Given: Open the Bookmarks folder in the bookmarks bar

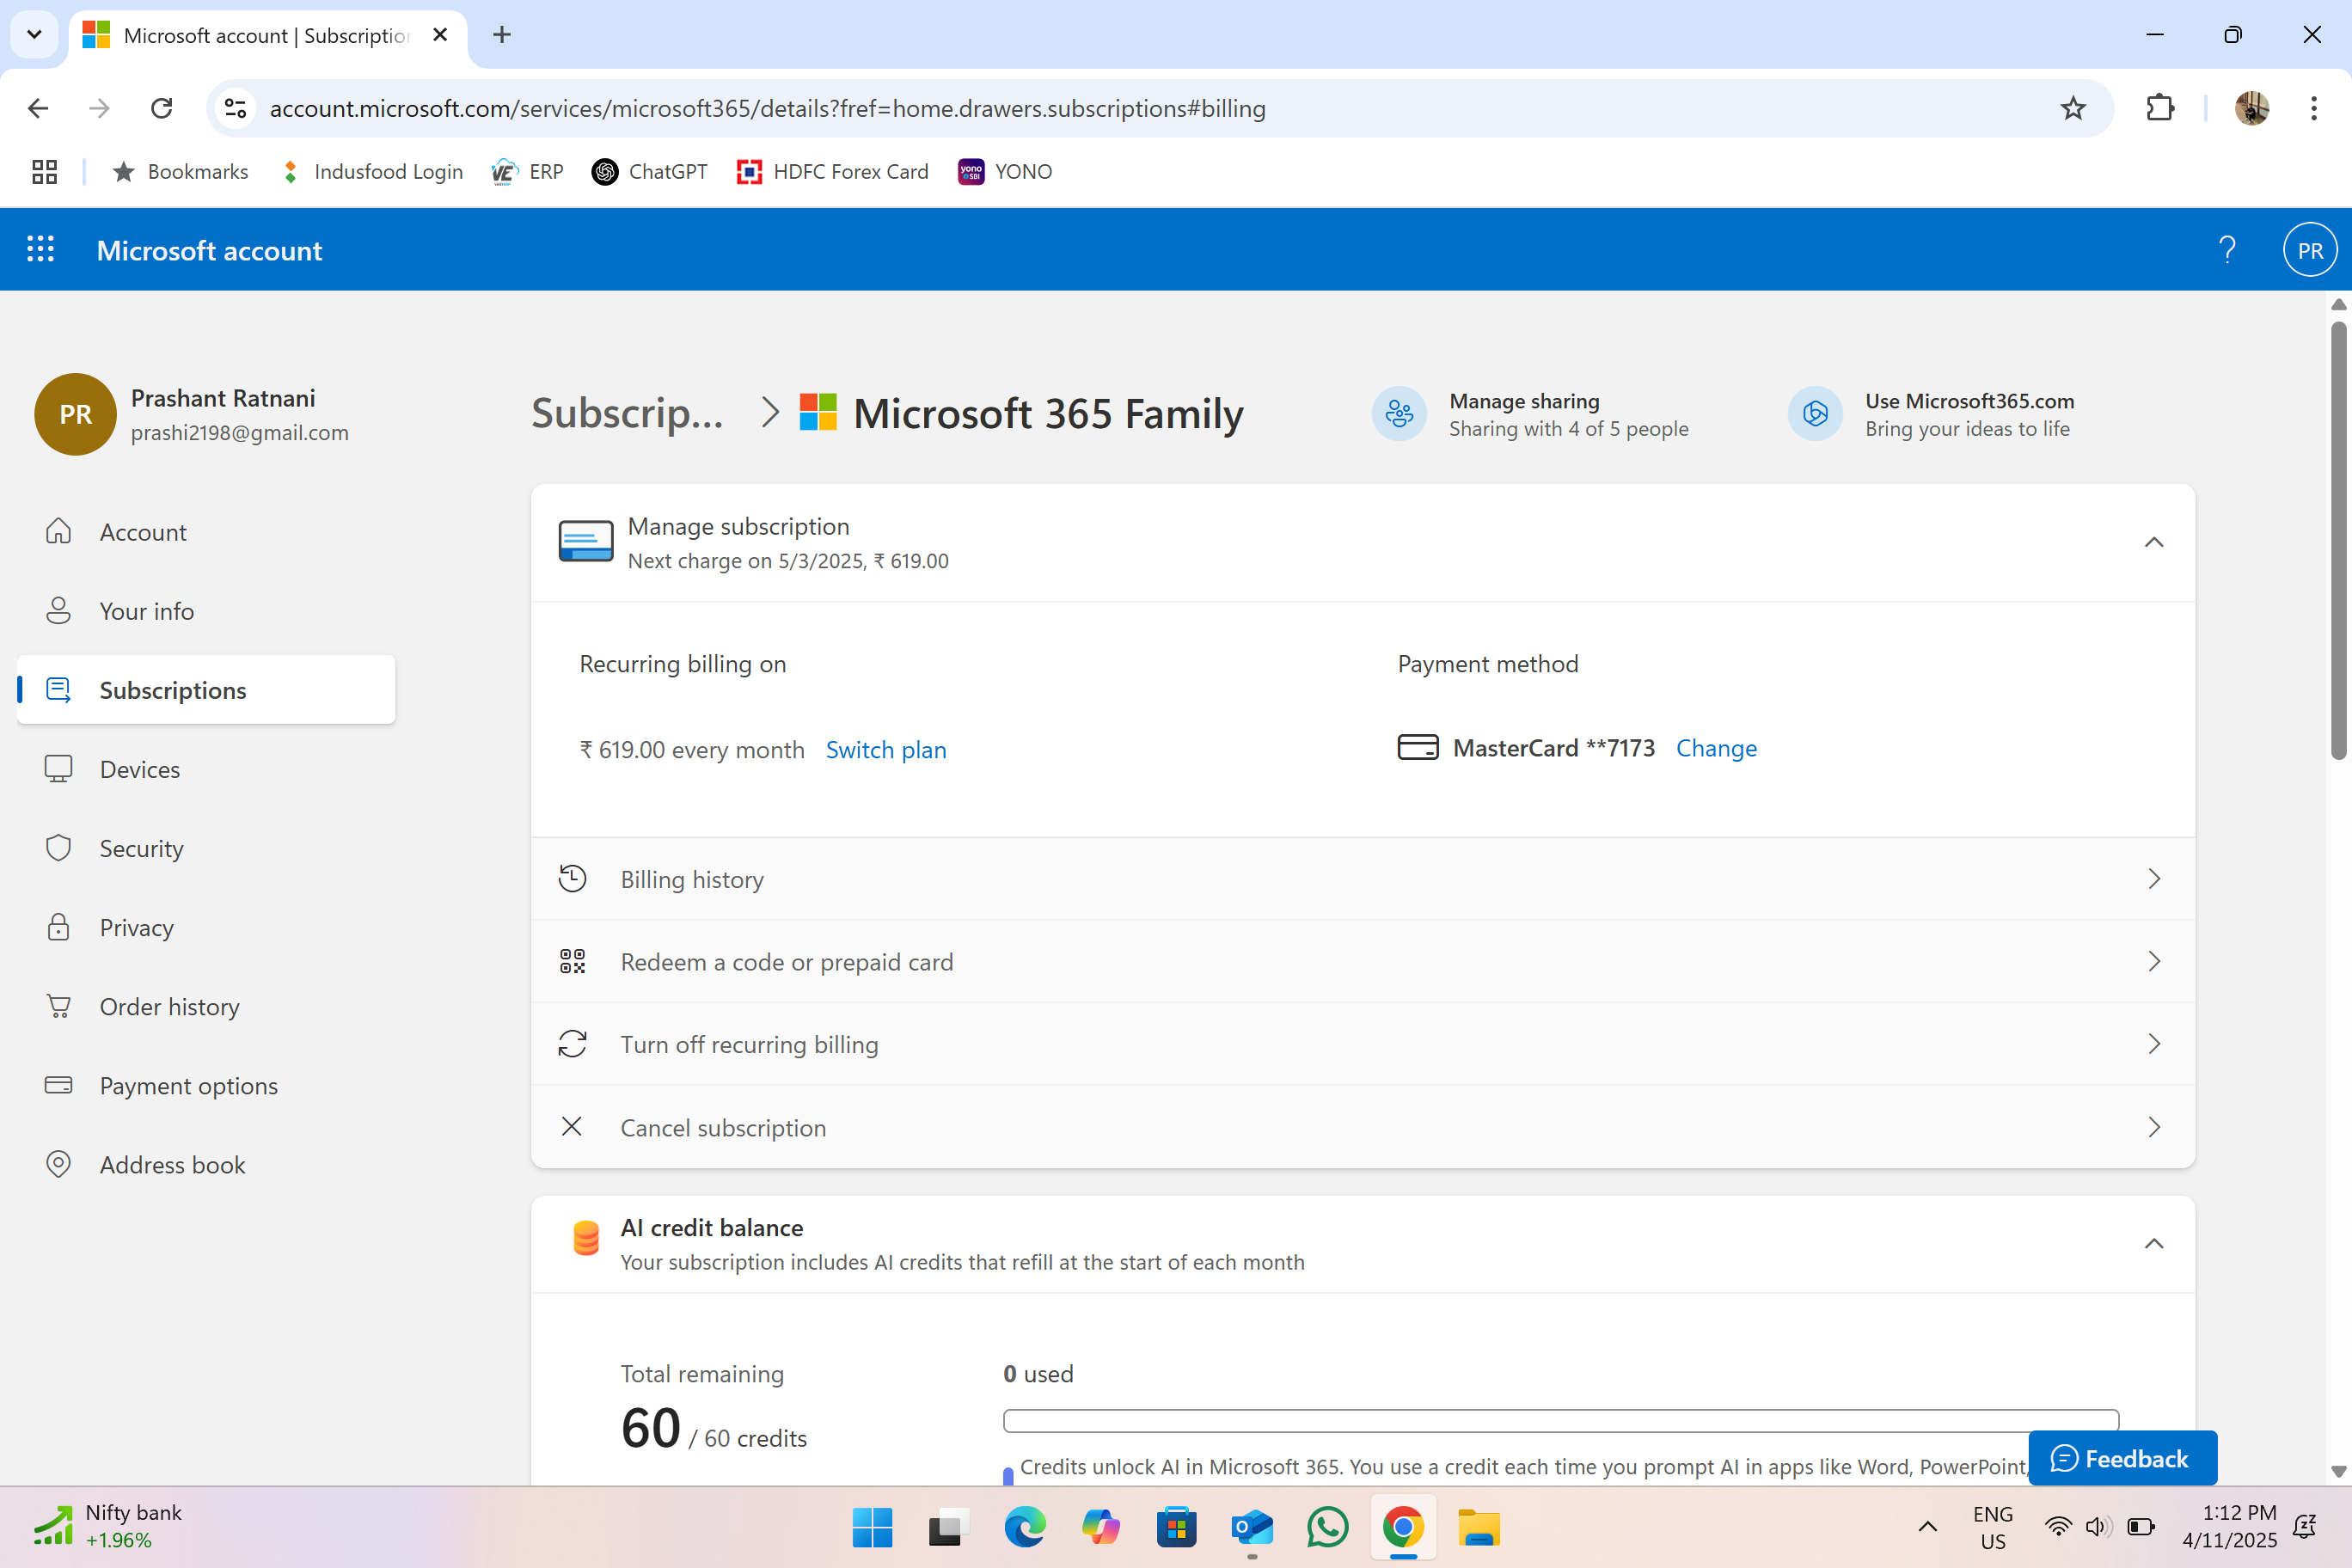Looking at the screenshot, I should [x=180, y=172].
